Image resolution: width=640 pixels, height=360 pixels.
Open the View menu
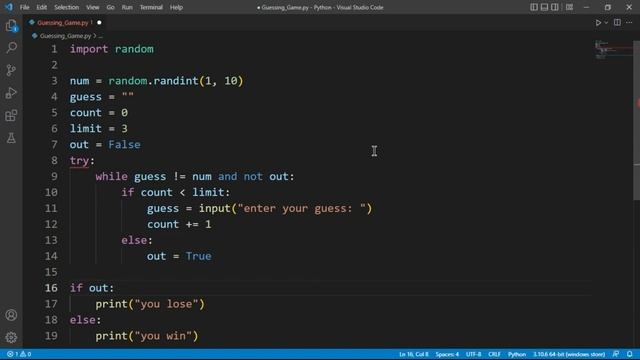coord(93,7)
